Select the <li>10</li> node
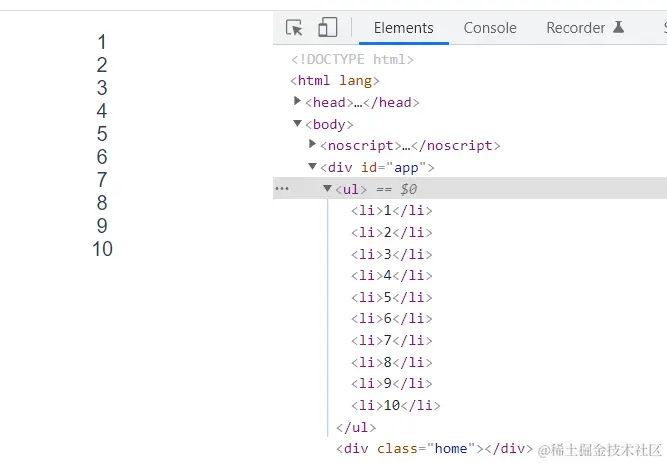Image resolution: width=667 pixels, height=463 pixels. (x=395, y=405)
